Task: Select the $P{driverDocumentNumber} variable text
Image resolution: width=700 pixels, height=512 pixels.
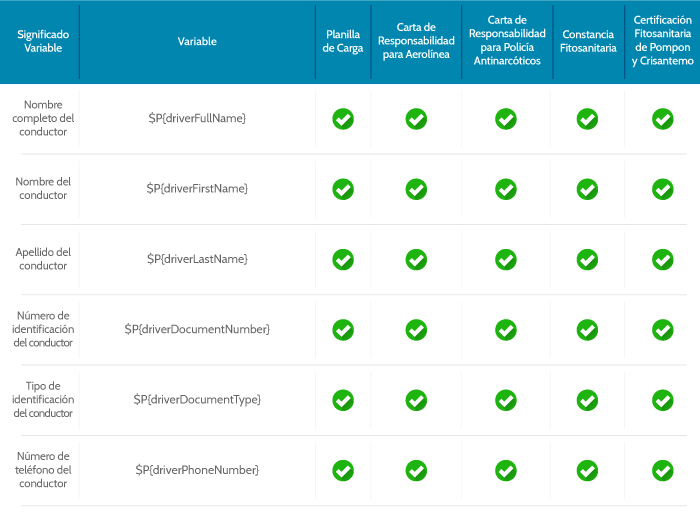Action: pos(197,329)
